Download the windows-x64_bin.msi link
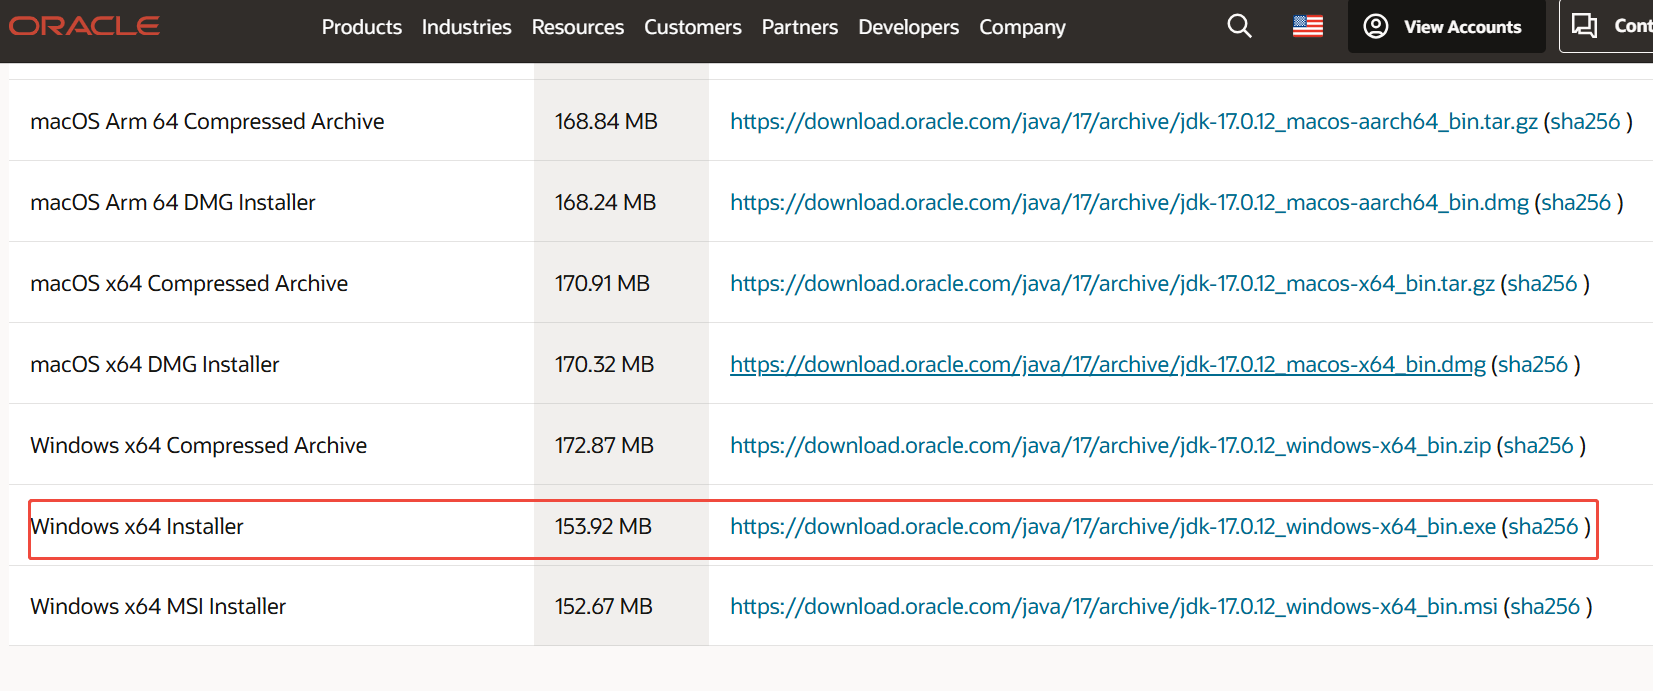Screen dimensions: 1653x691 click(x=1114, y=606)
